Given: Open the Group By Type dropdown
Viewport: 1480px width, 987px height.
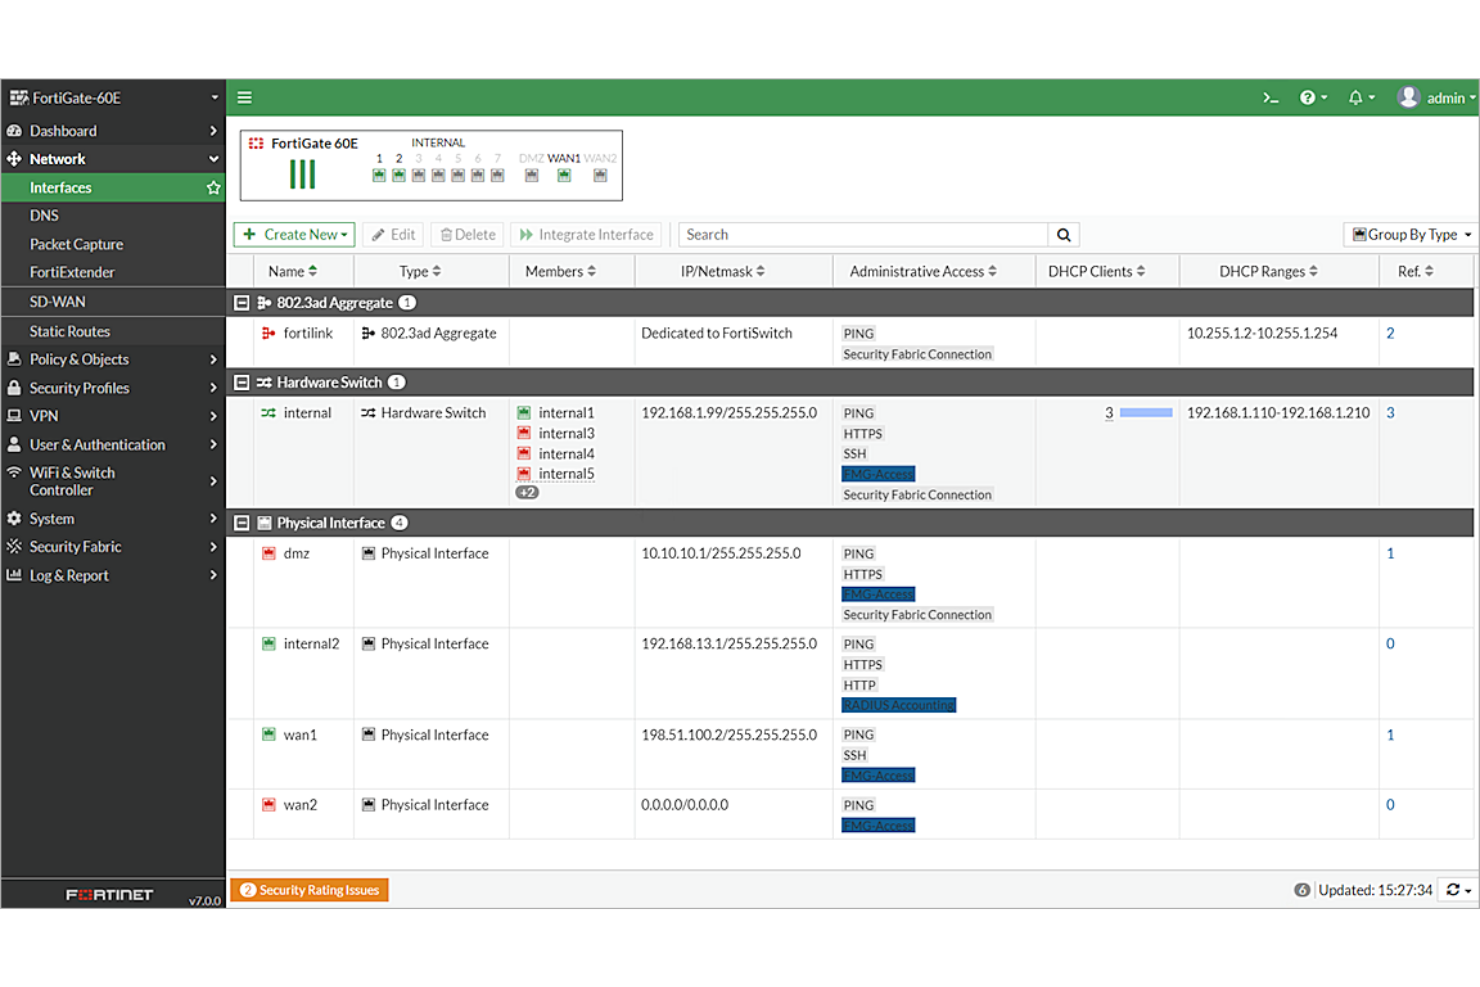Looking at the screenshot, I should pos(1409,234).
